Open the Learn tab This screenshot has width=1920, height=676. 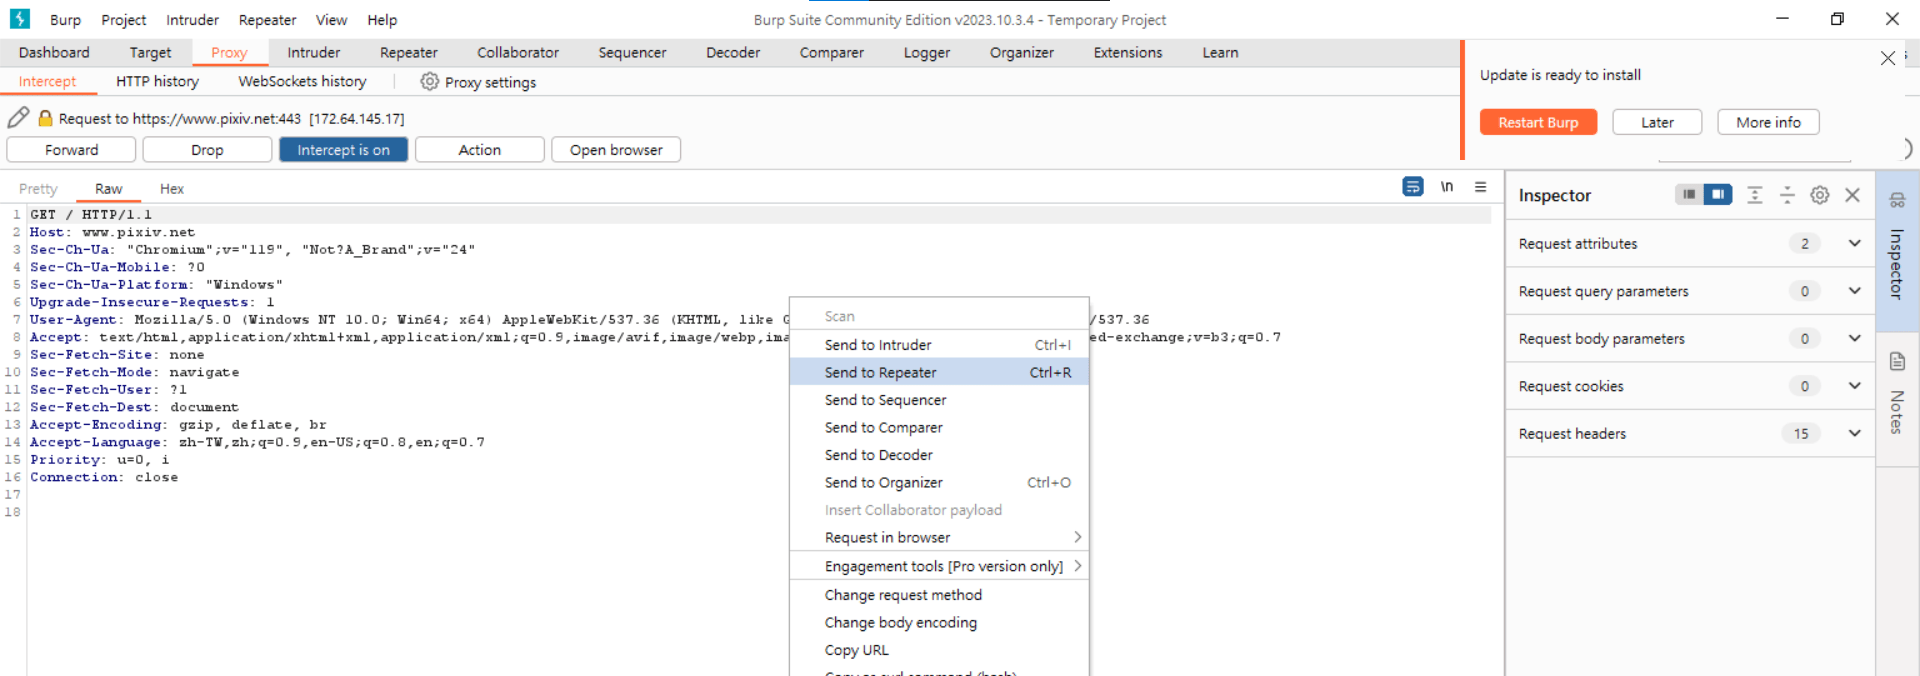[1220, 53]
